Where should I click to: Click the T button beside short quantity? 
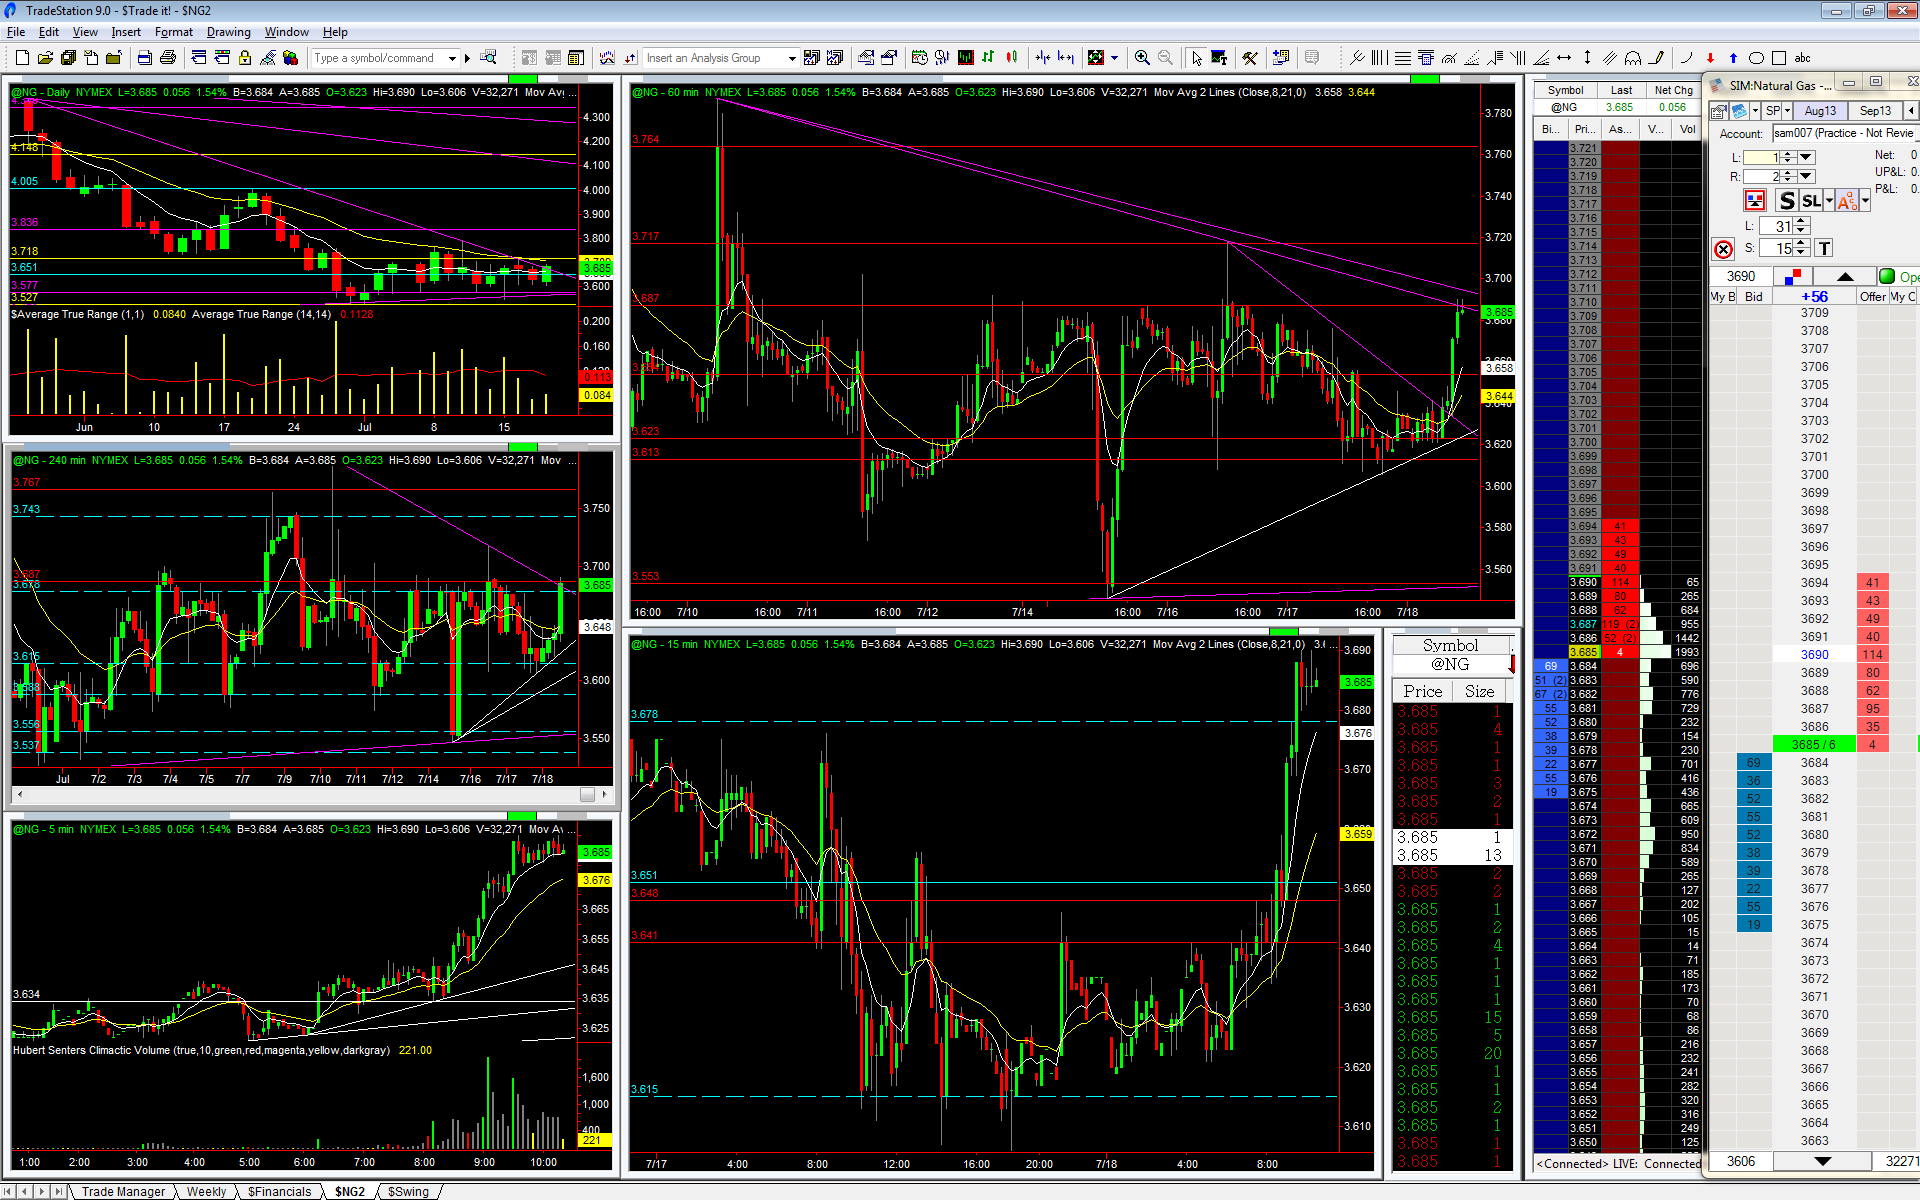(1824, 248)
